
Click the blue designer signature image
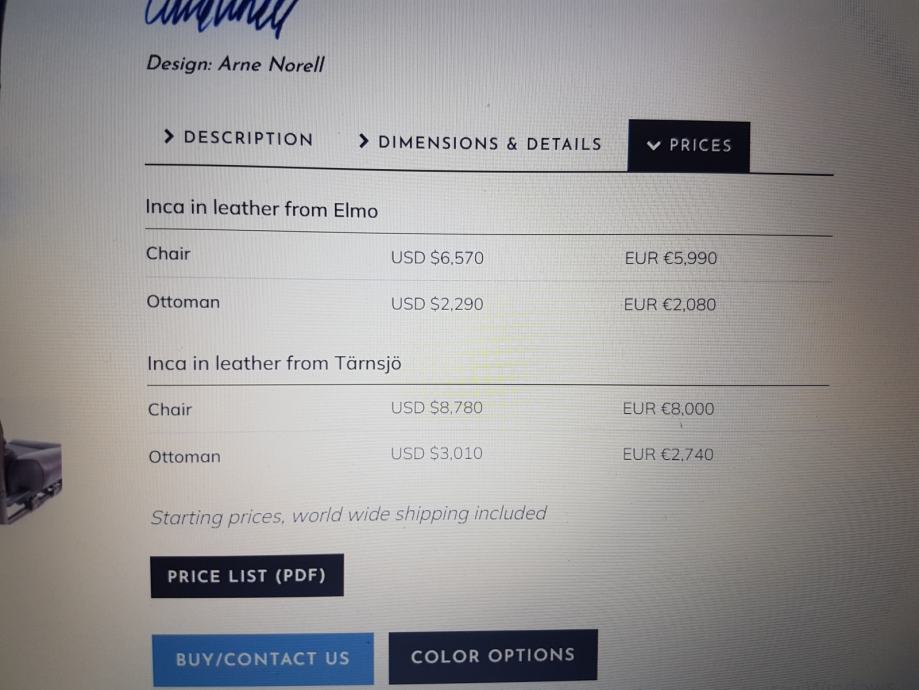[x=222, y=17]
